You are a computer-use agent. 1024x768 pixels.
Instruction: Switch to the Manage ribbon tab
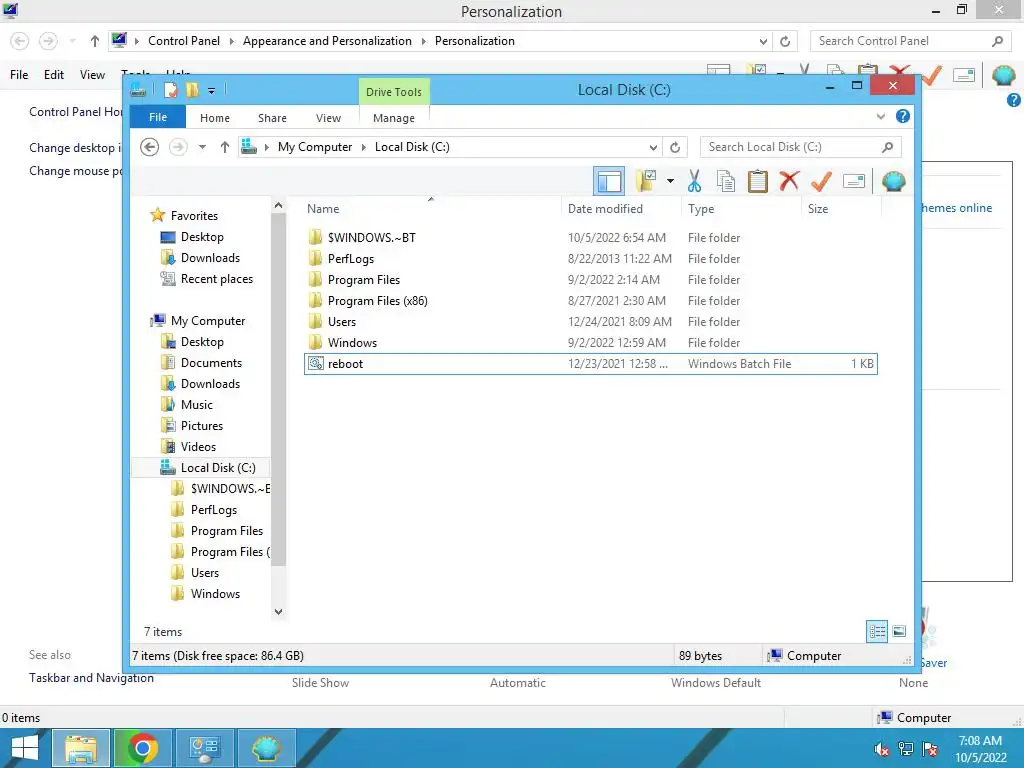click(394, 118)
